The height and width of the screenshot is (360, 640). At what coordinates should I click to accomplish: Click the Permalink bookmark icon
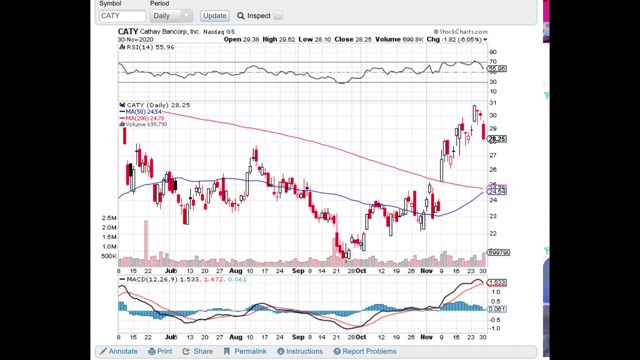(227, 351)
